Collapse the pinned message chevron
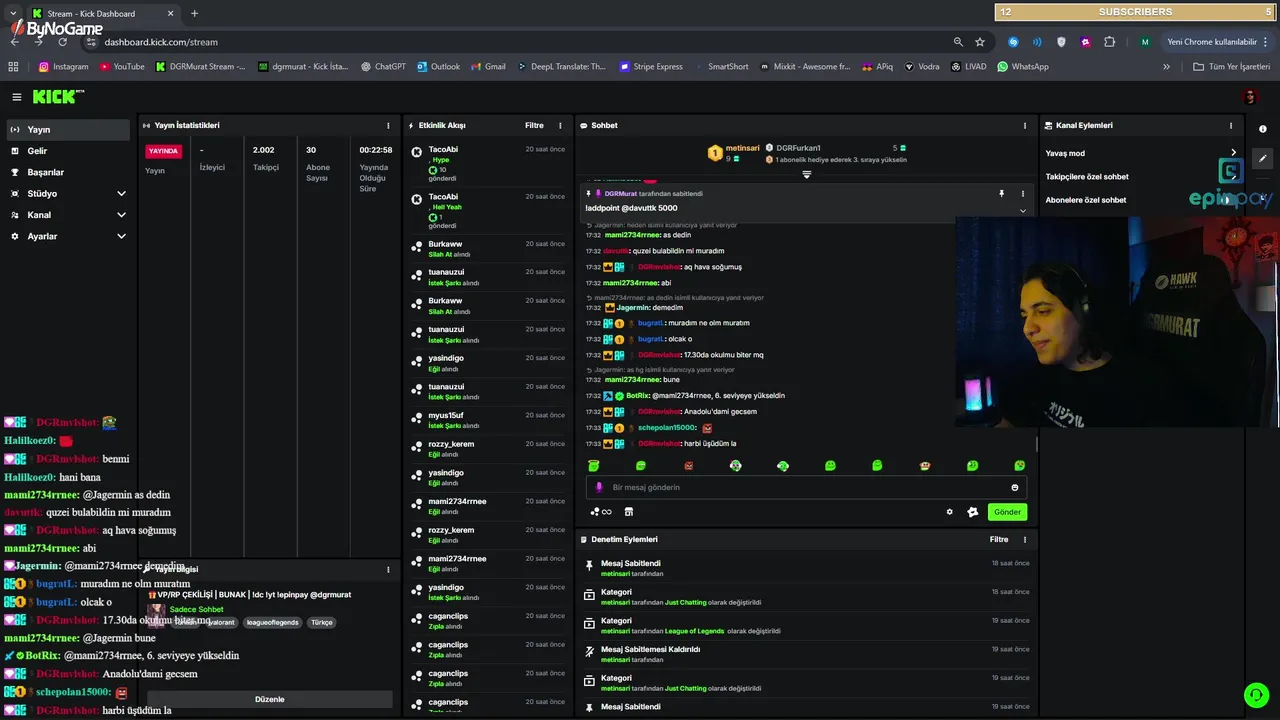This screenshot has height=720, width=1280. tap(1022, 211)
